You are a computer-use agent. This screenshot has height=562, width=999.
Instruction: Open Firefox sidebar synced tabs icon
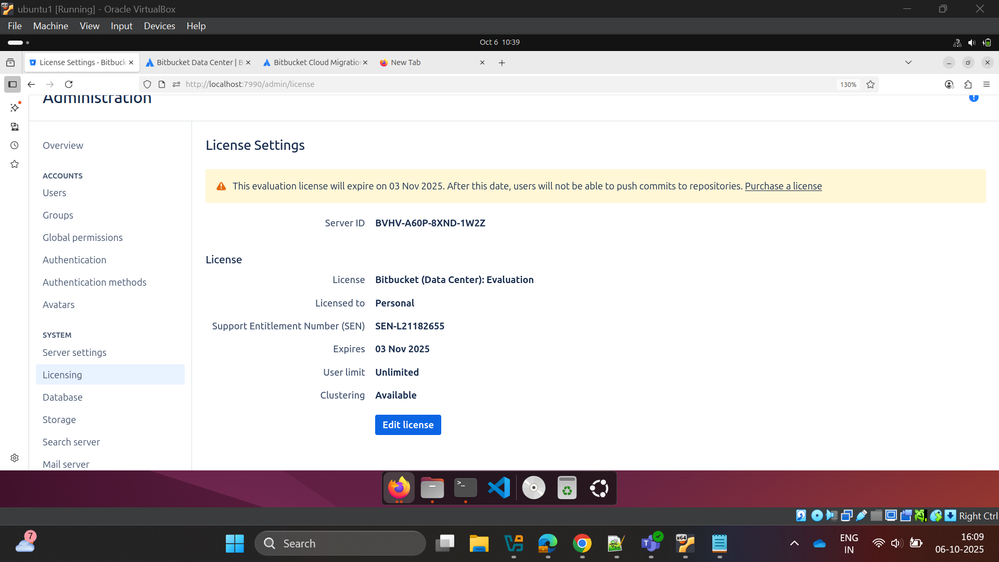coord(15,127)
